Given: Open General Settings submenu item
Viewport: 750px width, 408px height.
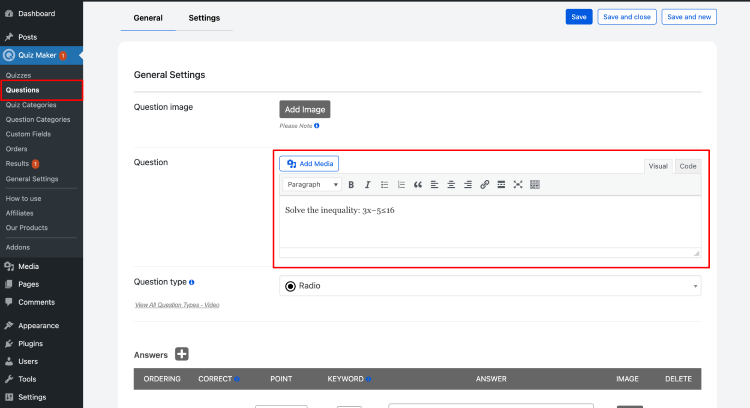Looking at the screenshot, I should pyautogui.click(x=32, y=179).
